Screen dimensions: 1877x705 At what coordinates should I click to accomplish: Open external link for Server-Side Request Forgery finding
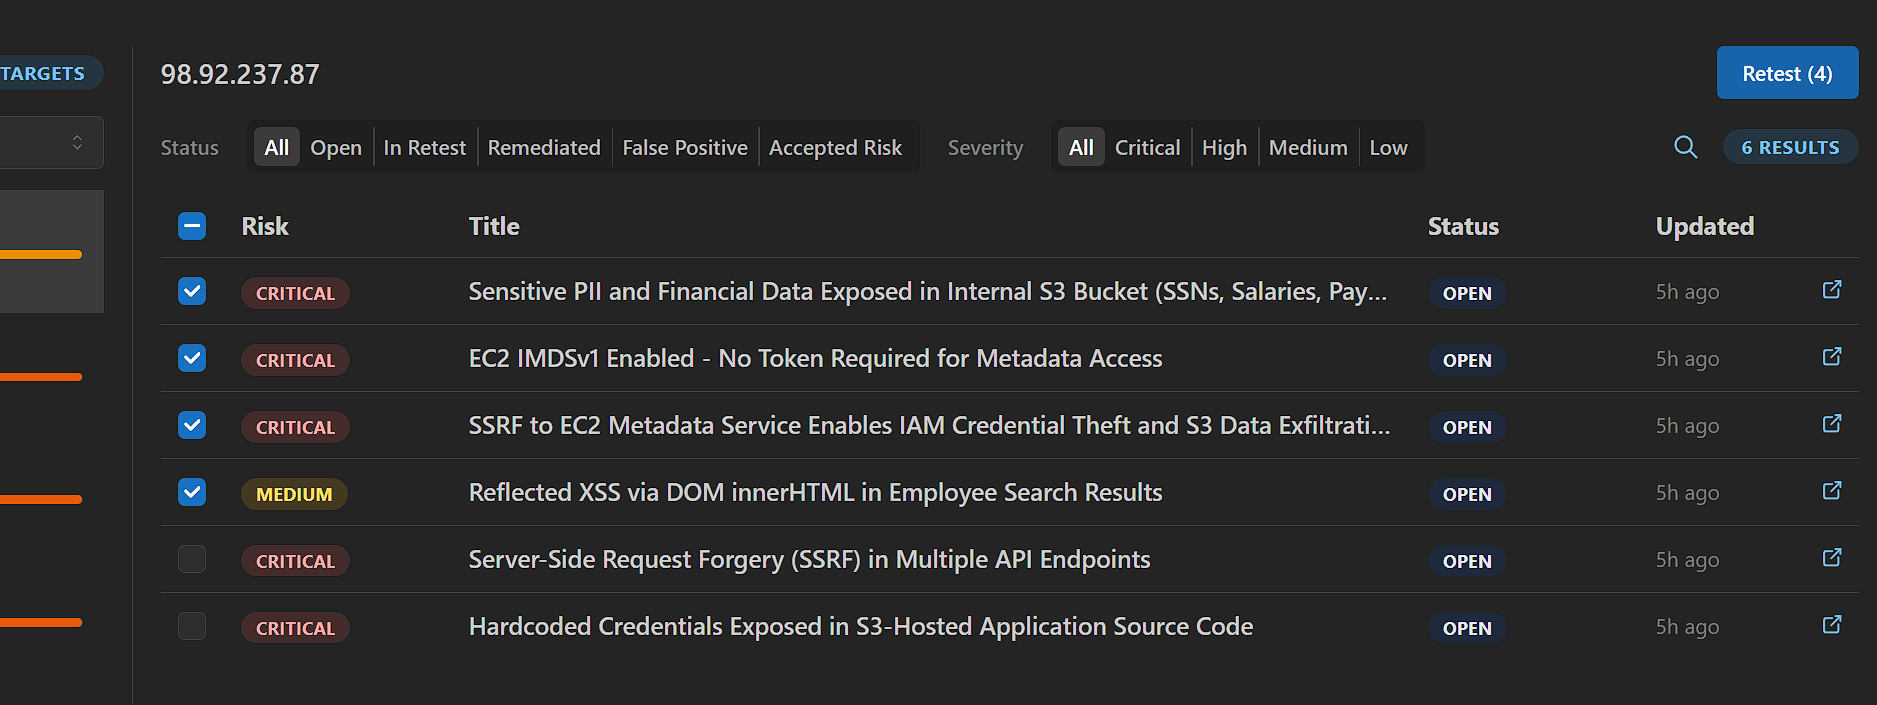coord(1831,558)
